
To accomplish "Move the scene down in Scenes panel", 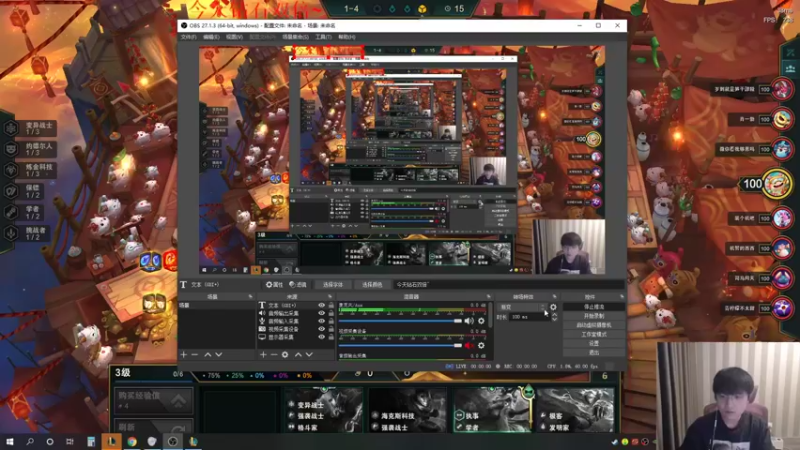I will click(x=219, y=355).
